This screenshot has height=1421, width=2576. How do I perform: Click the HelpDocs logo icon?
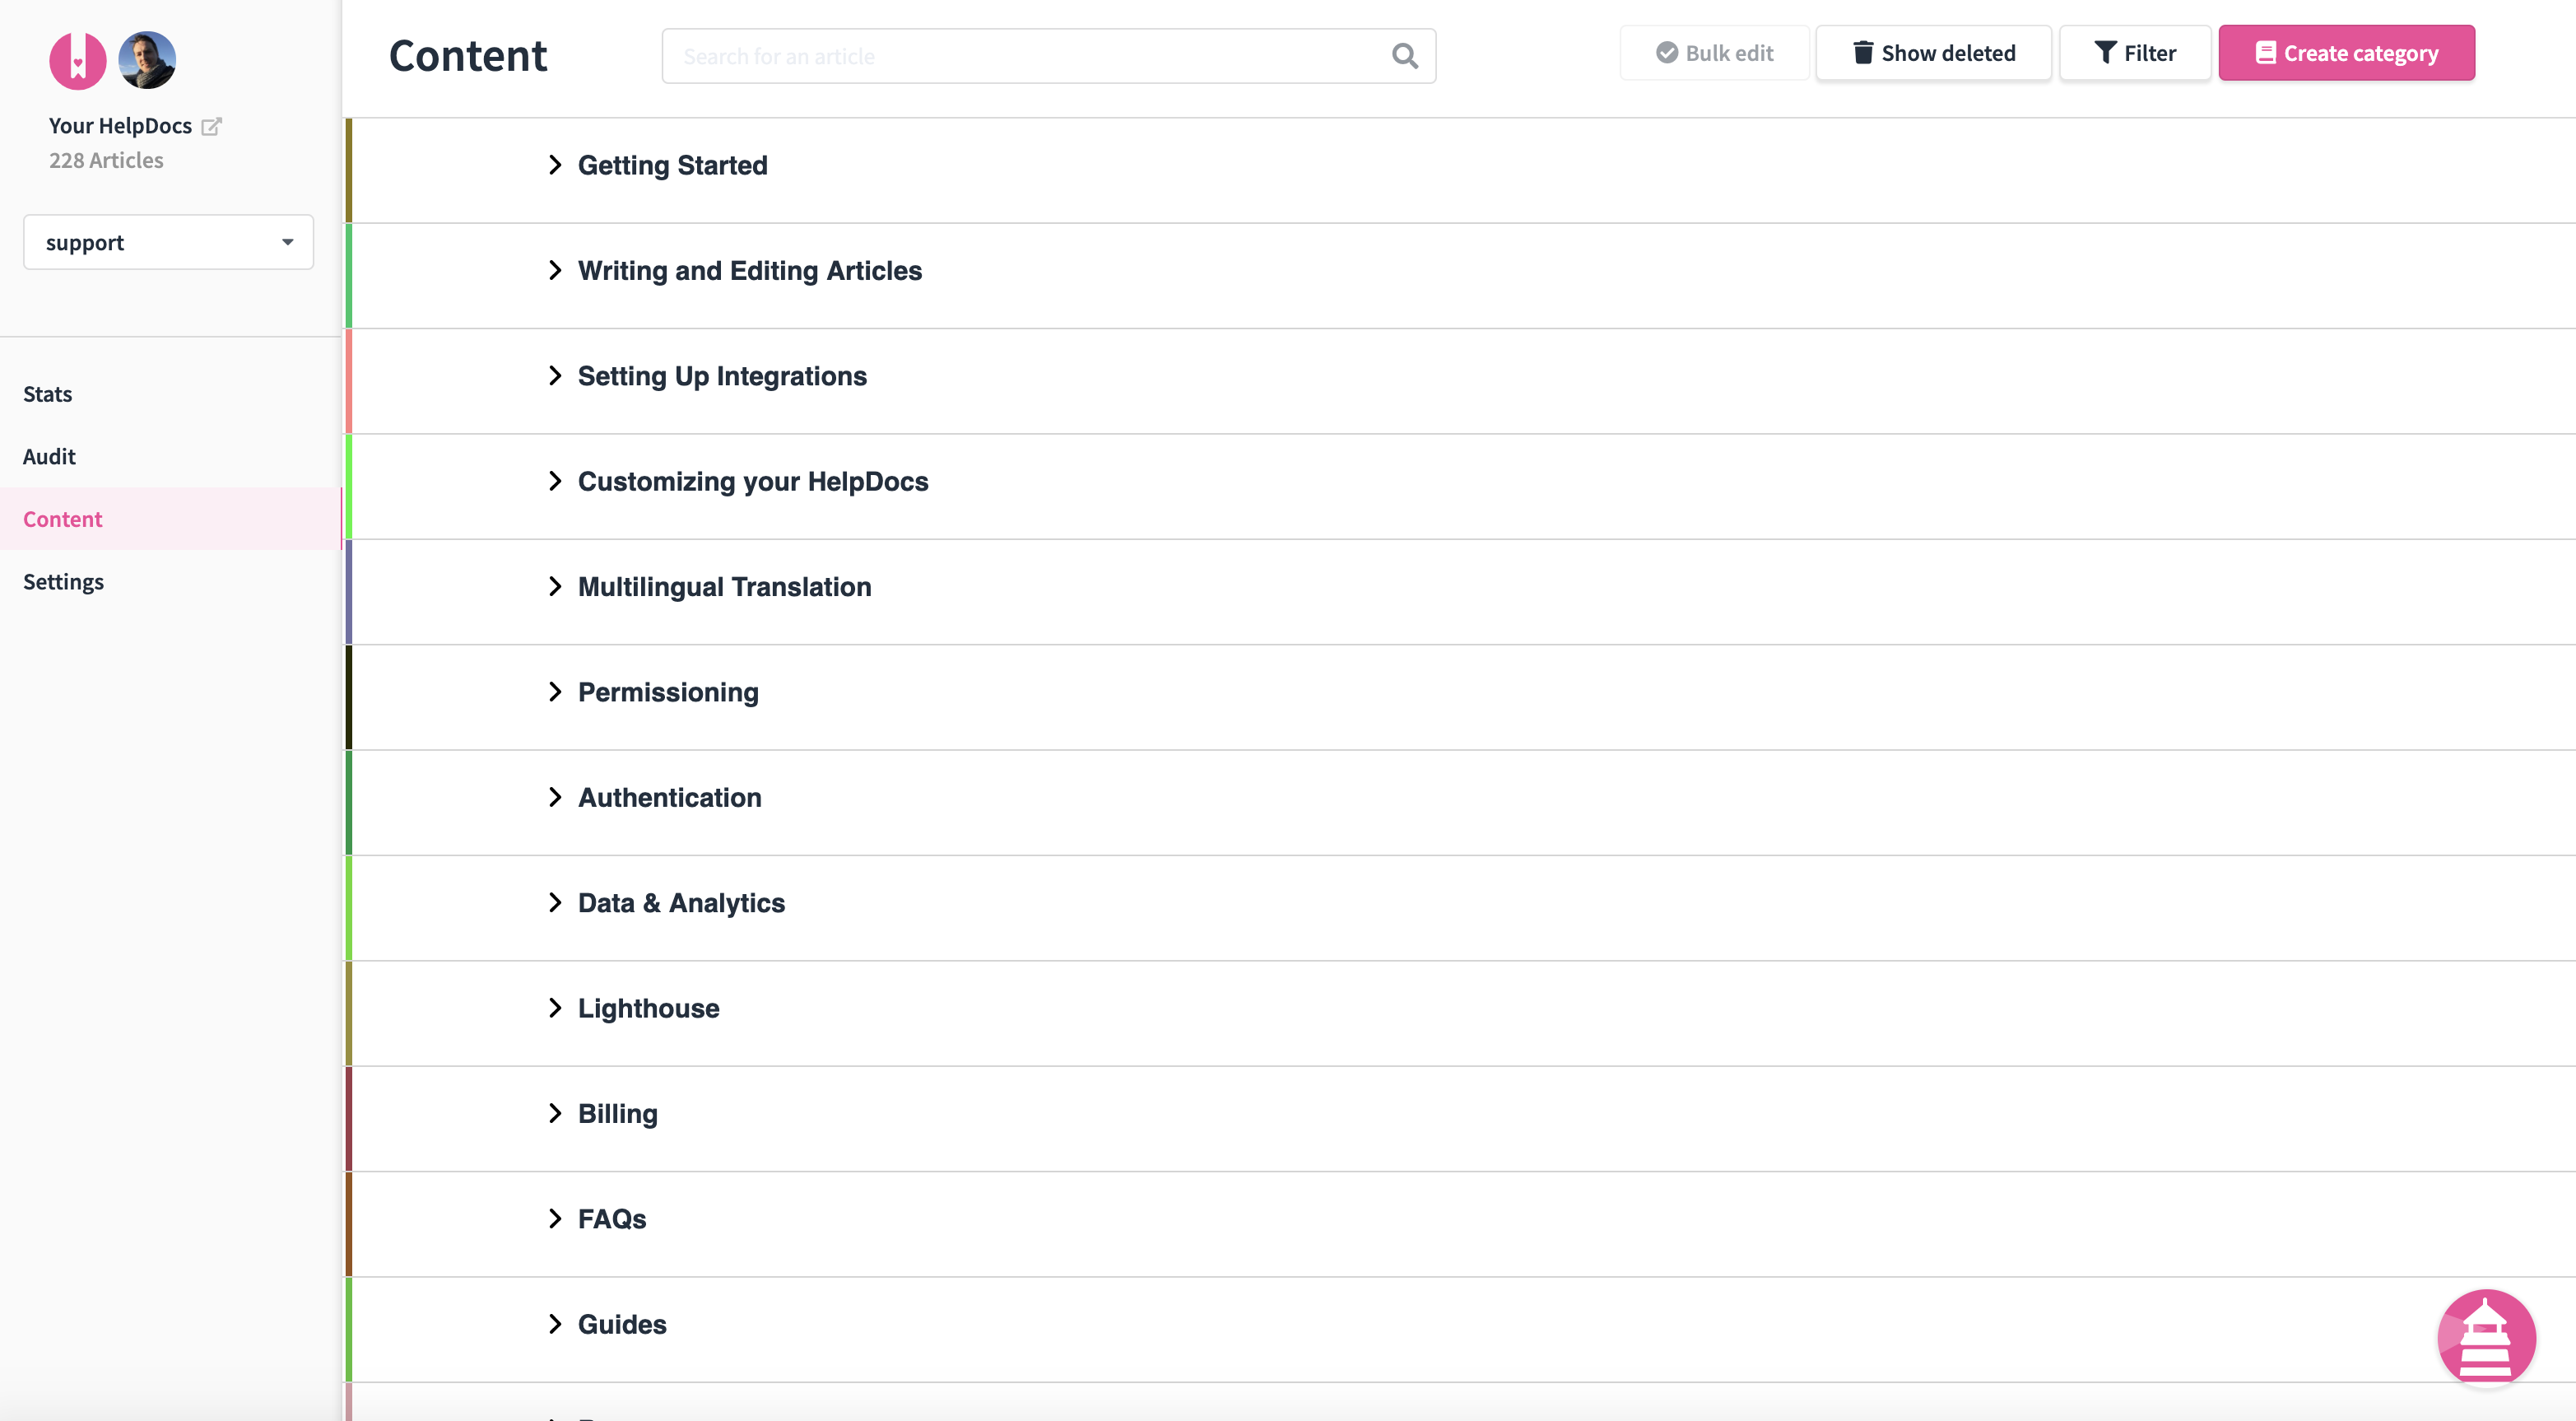coord(77,59)
